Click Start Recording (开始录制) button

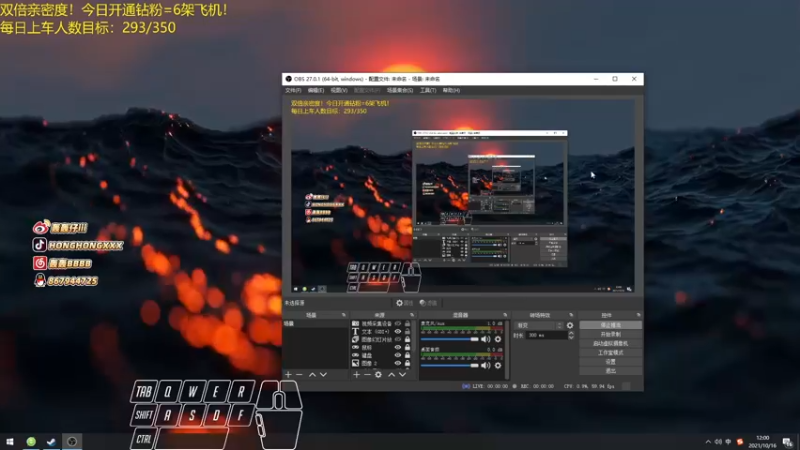(x=610, y=334)
